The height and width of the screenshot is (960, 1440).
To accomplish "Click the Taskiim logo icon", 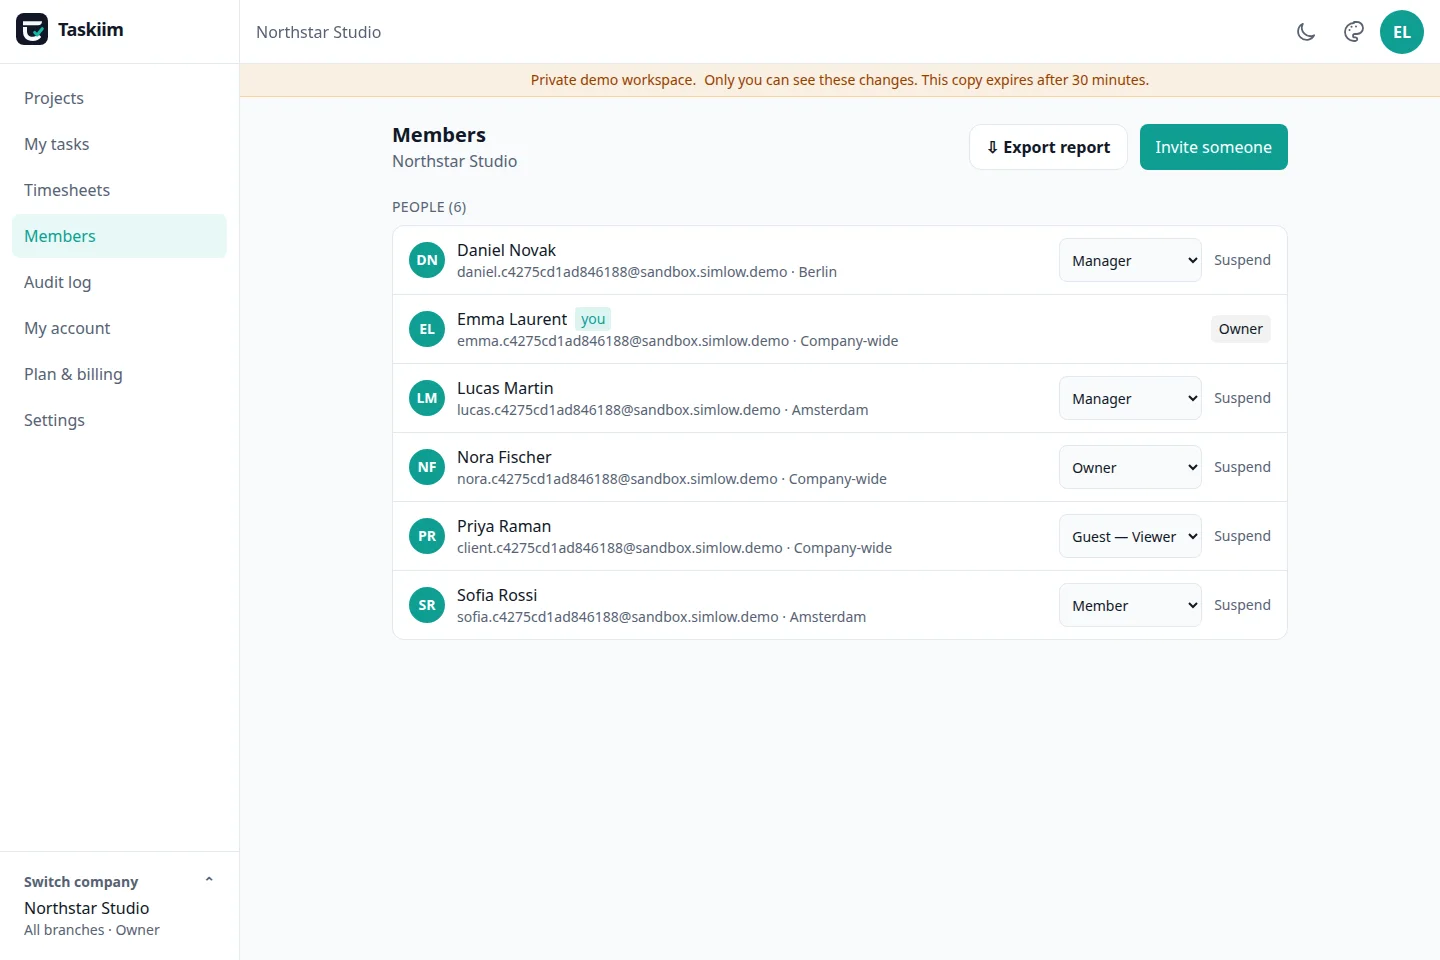I will (32, 29).
